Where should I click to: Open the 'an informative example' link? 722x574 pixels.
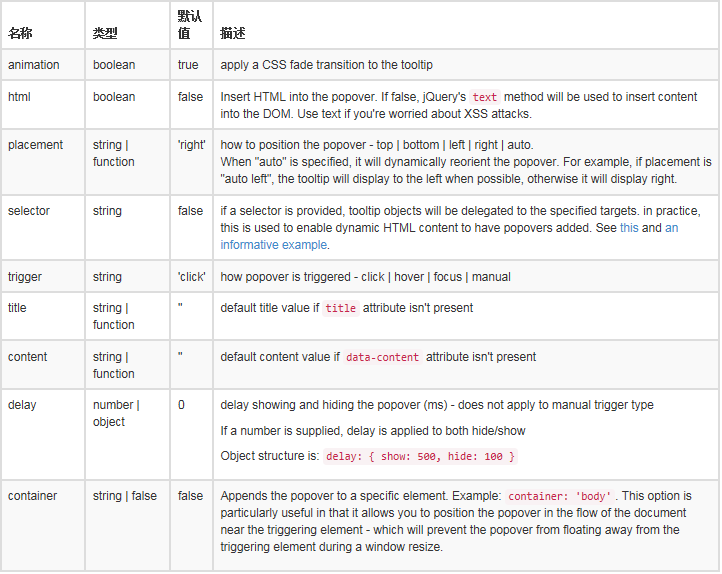pyautogui.click(x=273, y=245)
